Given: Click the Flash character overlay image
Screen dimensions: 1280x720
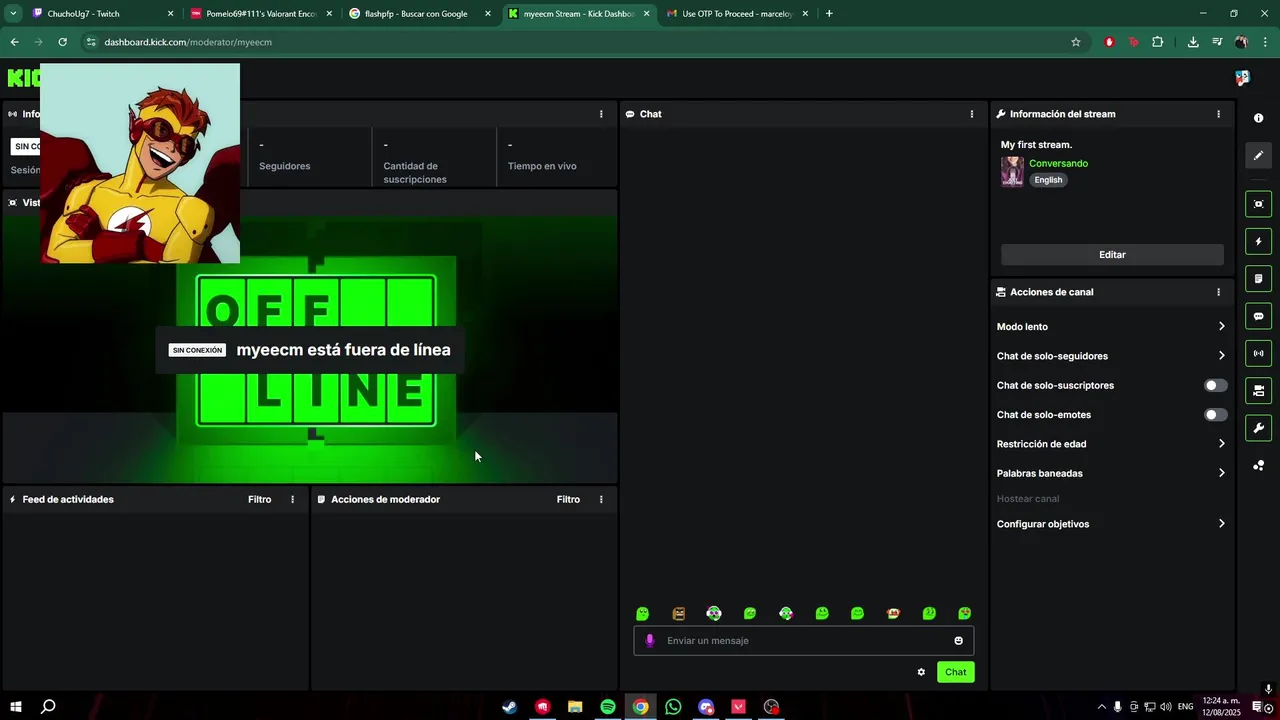Looking at the screenshot, I should pos(140,163).
